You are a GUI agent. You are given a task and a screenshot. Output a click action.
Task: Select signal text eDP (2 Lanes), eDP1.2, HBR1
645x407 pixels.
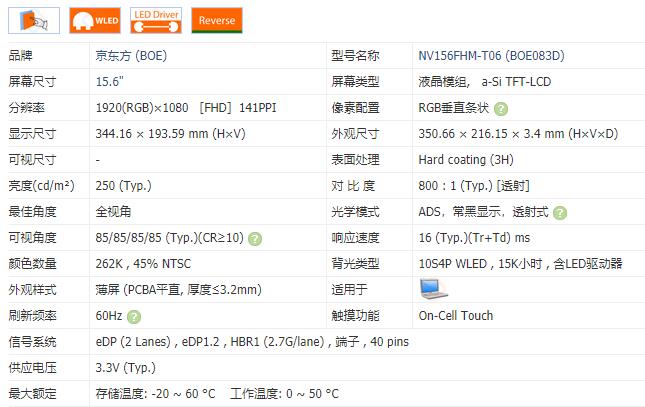coord(178,342)
